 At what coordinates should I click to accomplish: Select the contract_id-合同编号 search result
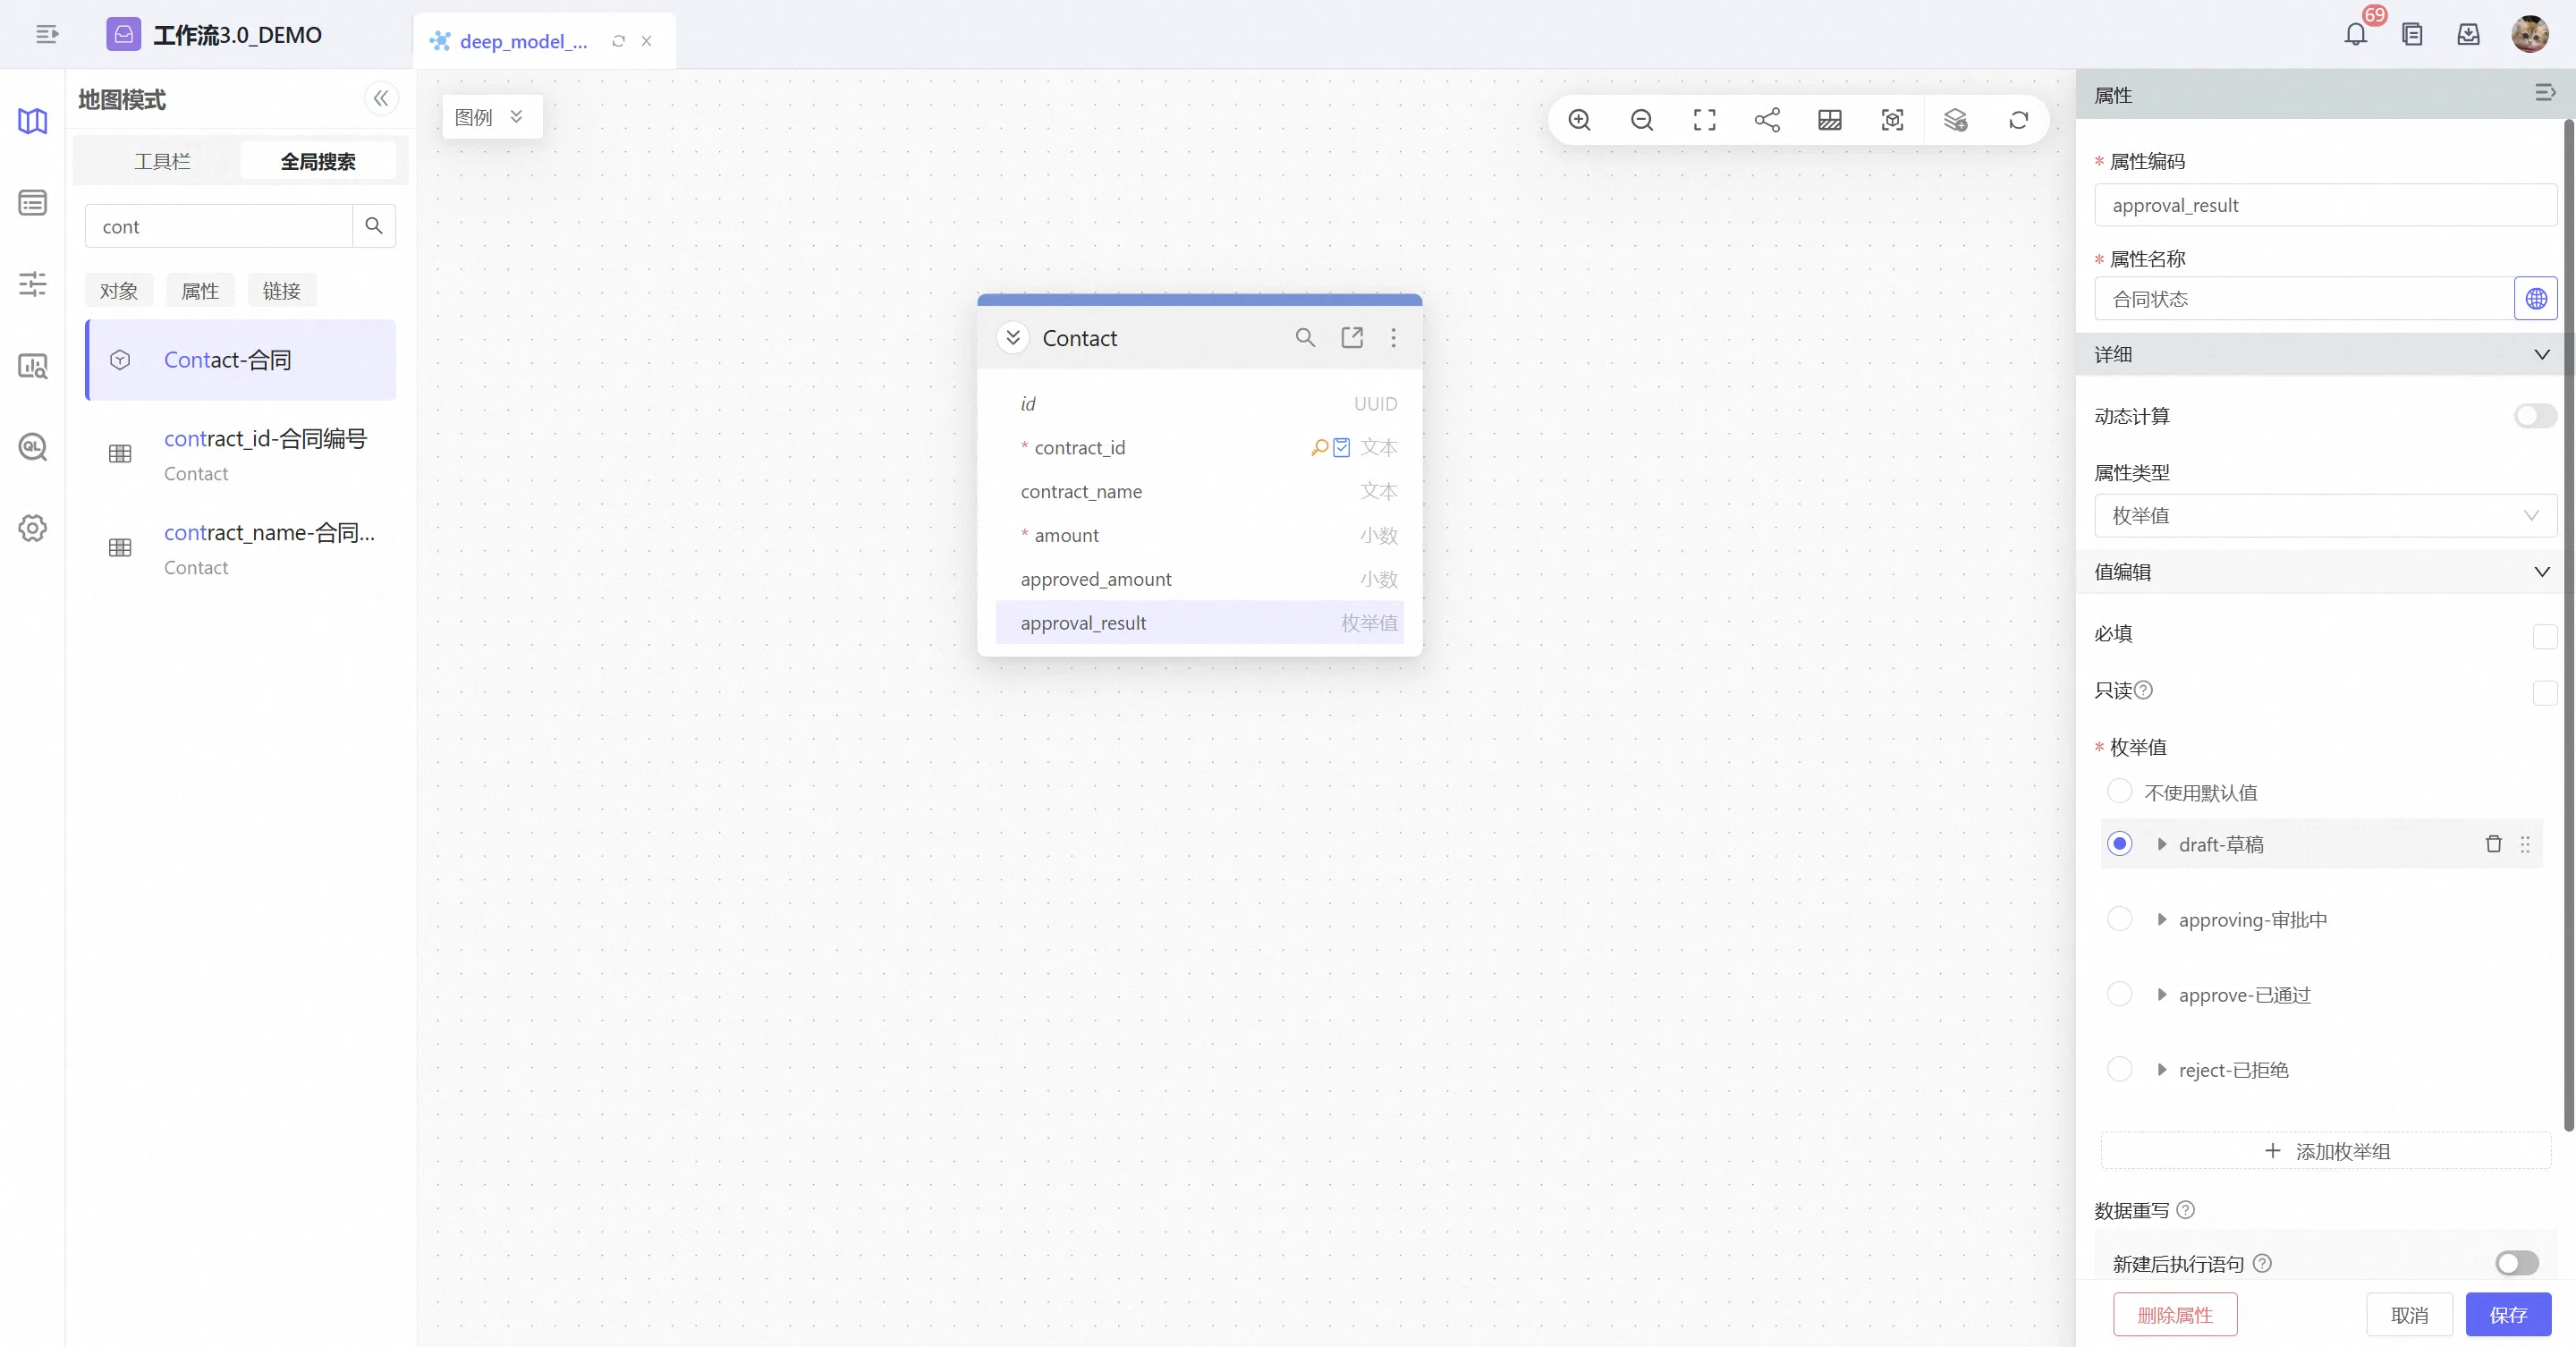(x=241, y=454)
